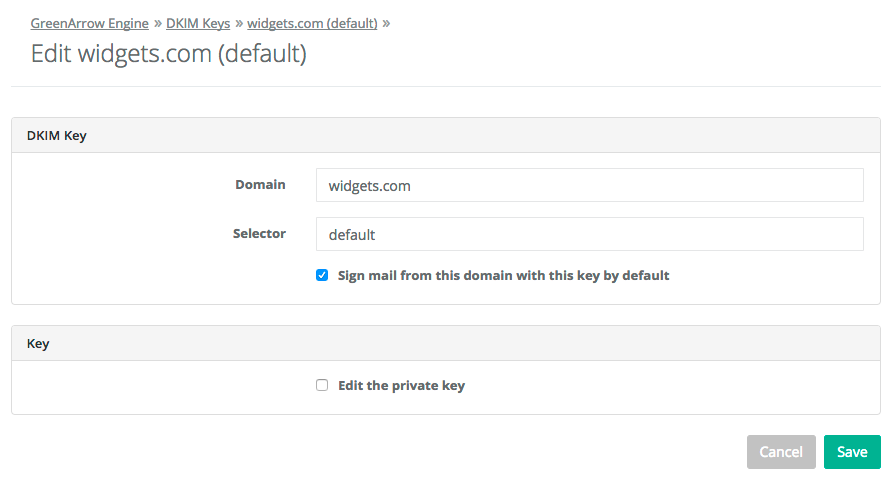Open the GreenArrow Engine breadcrumb link
This screenshot has height=480, width=888.
click(90, 22)
